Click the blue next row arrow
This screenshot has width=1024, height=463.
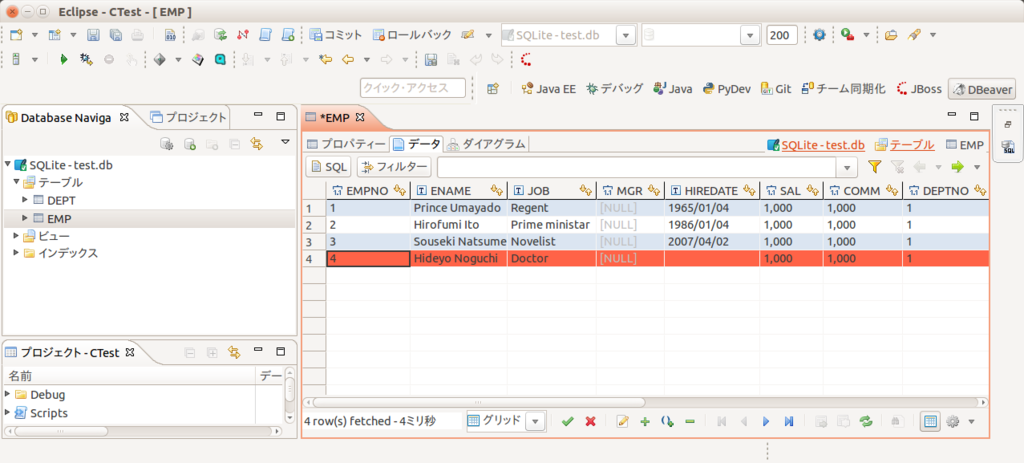pos(766,421)
